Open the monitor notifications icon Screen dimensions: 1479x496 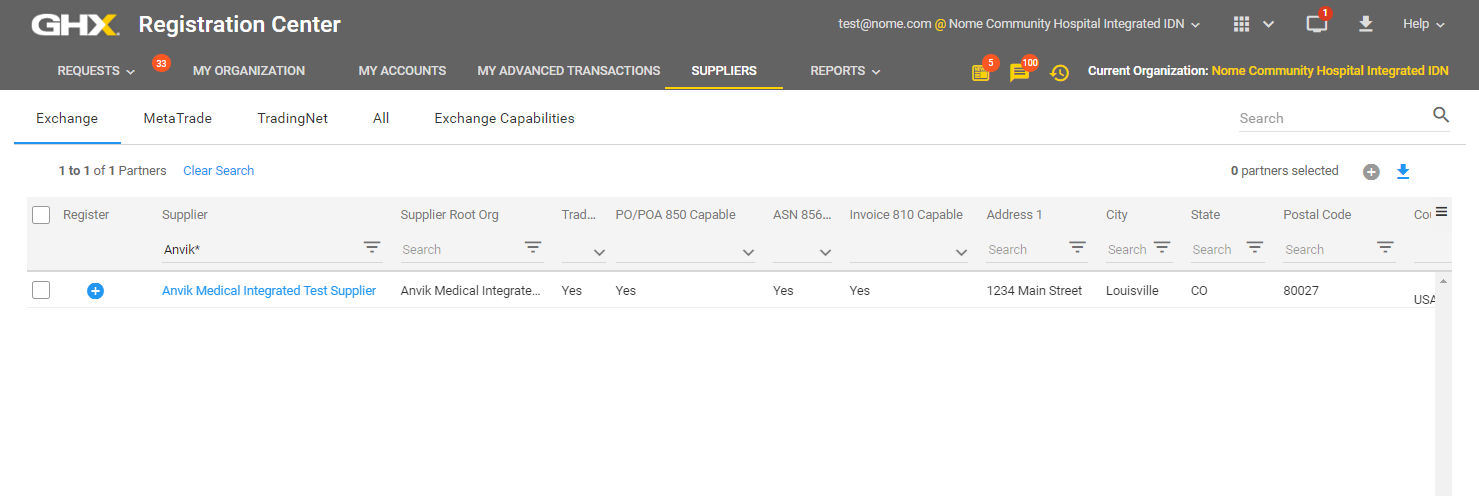(x=1317, y=24)
